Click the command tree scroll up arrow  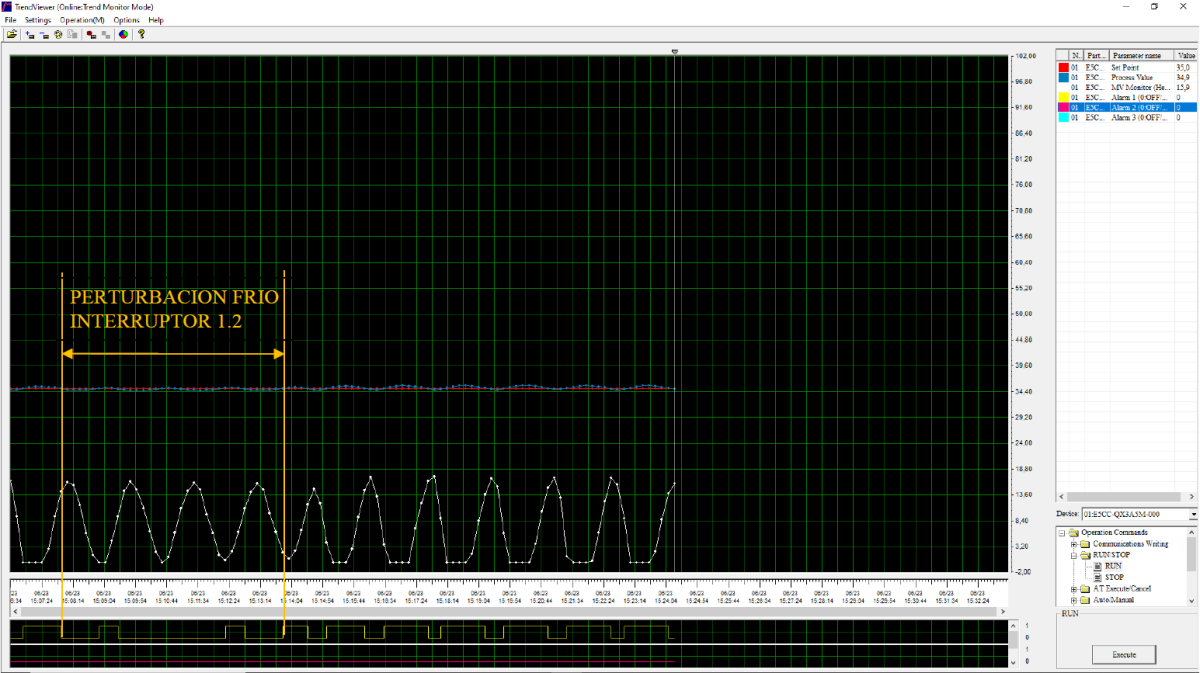coord(1192,533)
